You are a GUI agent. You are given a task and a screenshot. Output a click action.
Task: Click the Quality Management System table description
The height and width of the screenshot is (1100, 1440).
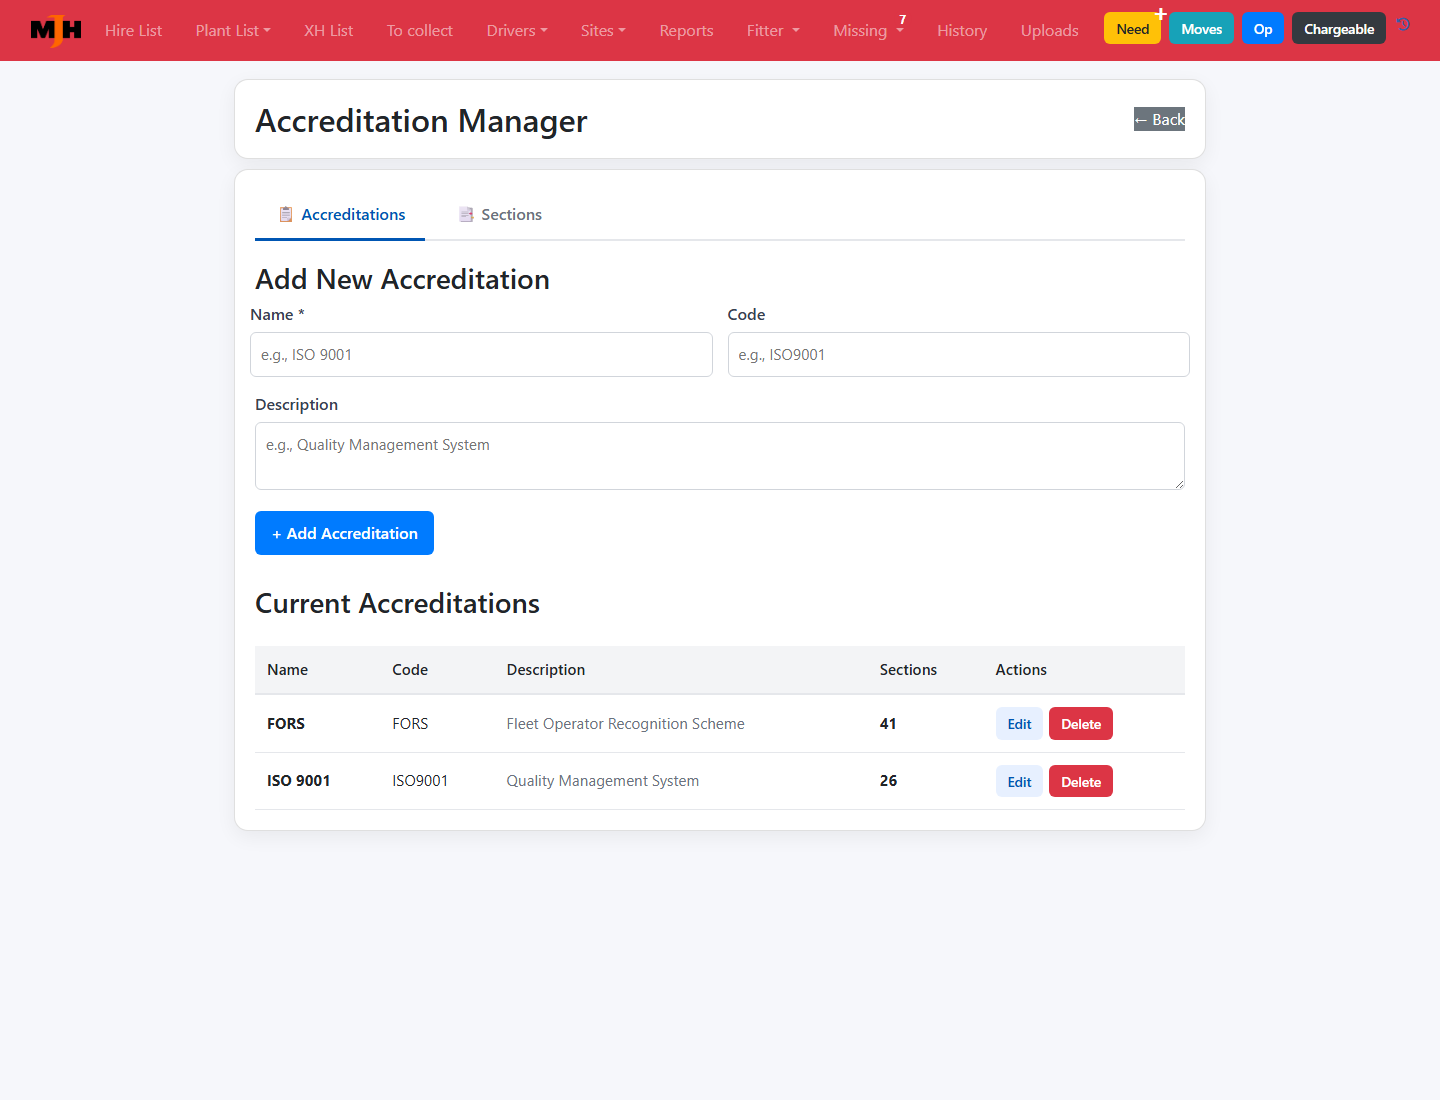click(602, 781)
